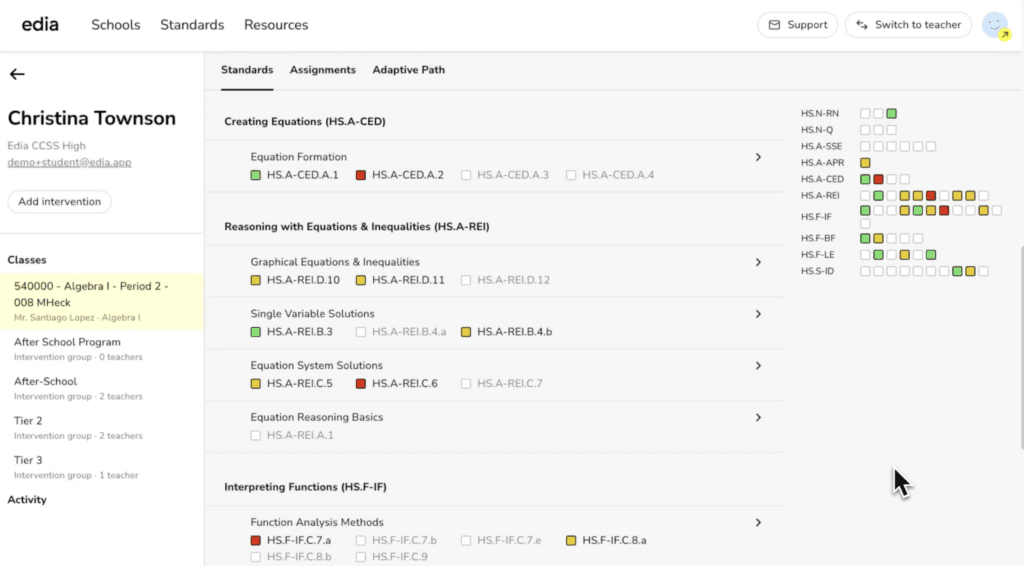Expand the Single Variable Solutions chevron
Viewport: 1024px width, 566px height.
[x=758, y=313]
